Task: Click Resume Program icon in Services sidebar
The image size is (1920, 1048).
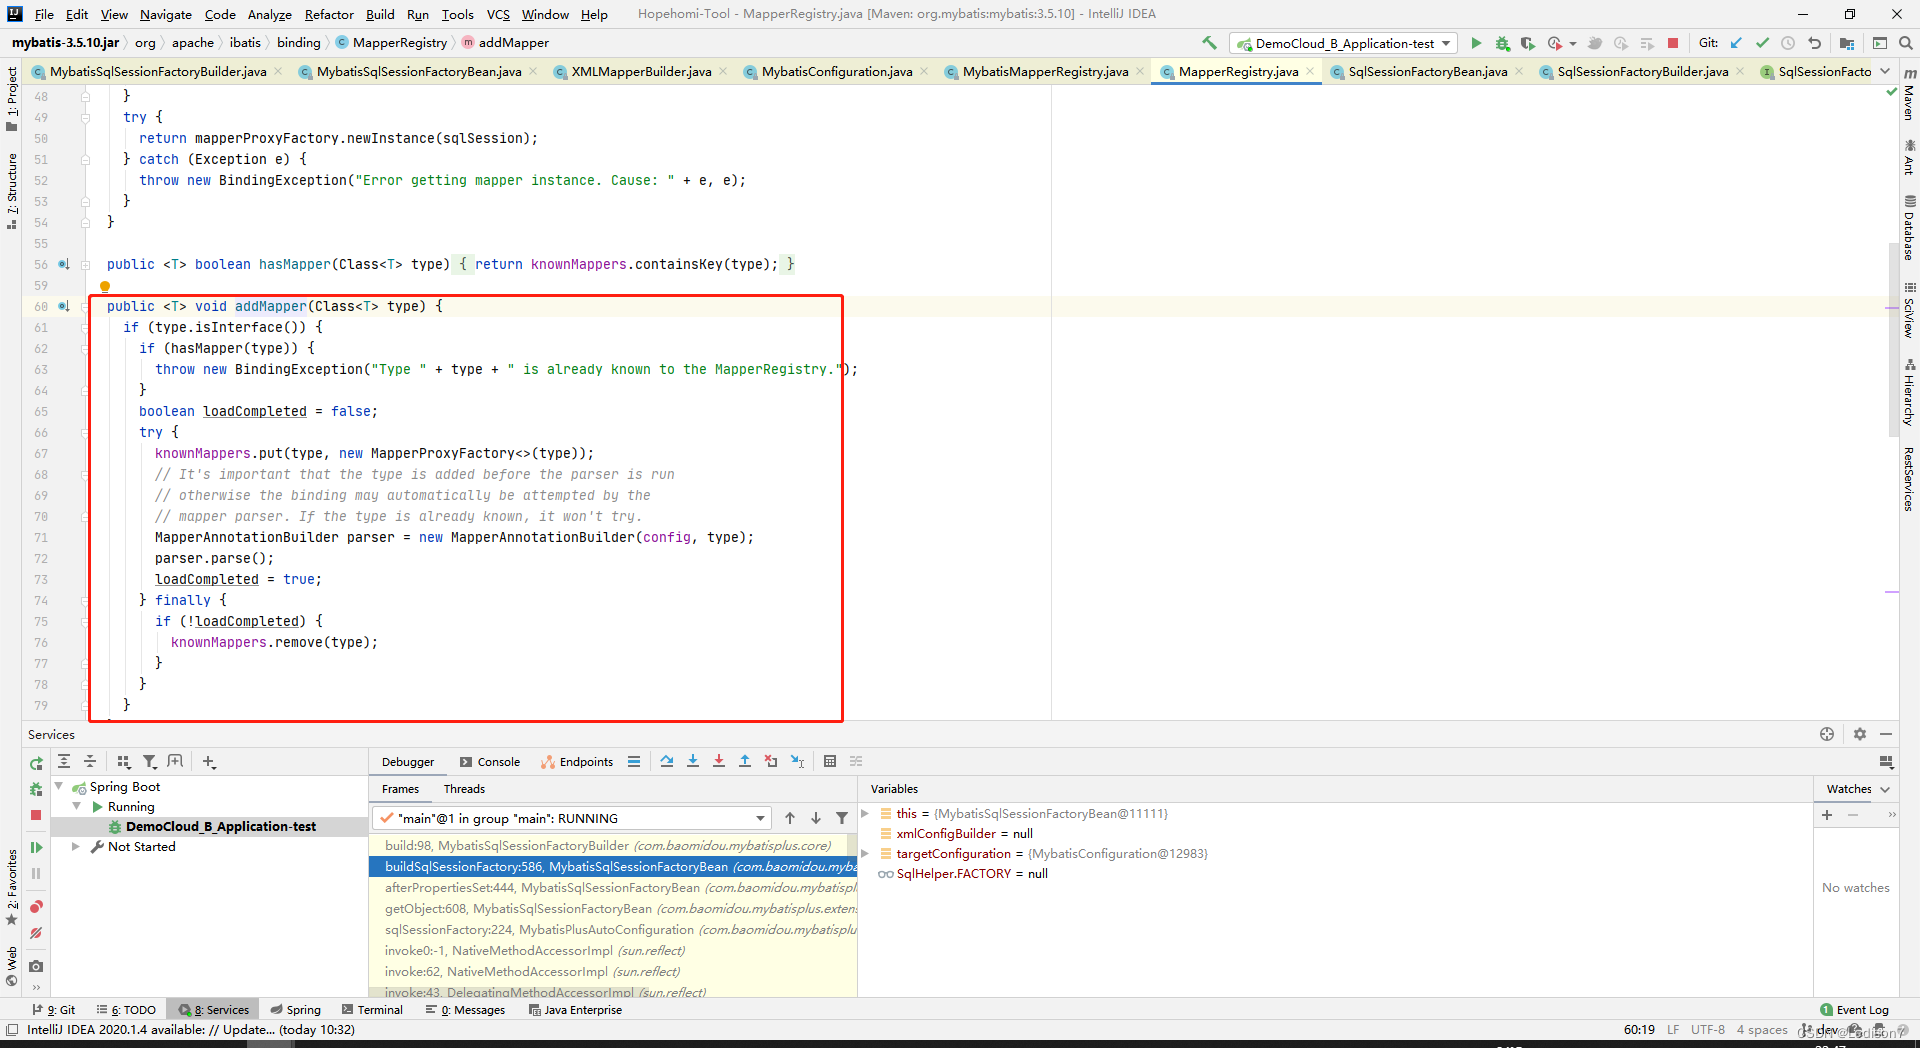Action: pyautogui.click(x=36, y=847)
